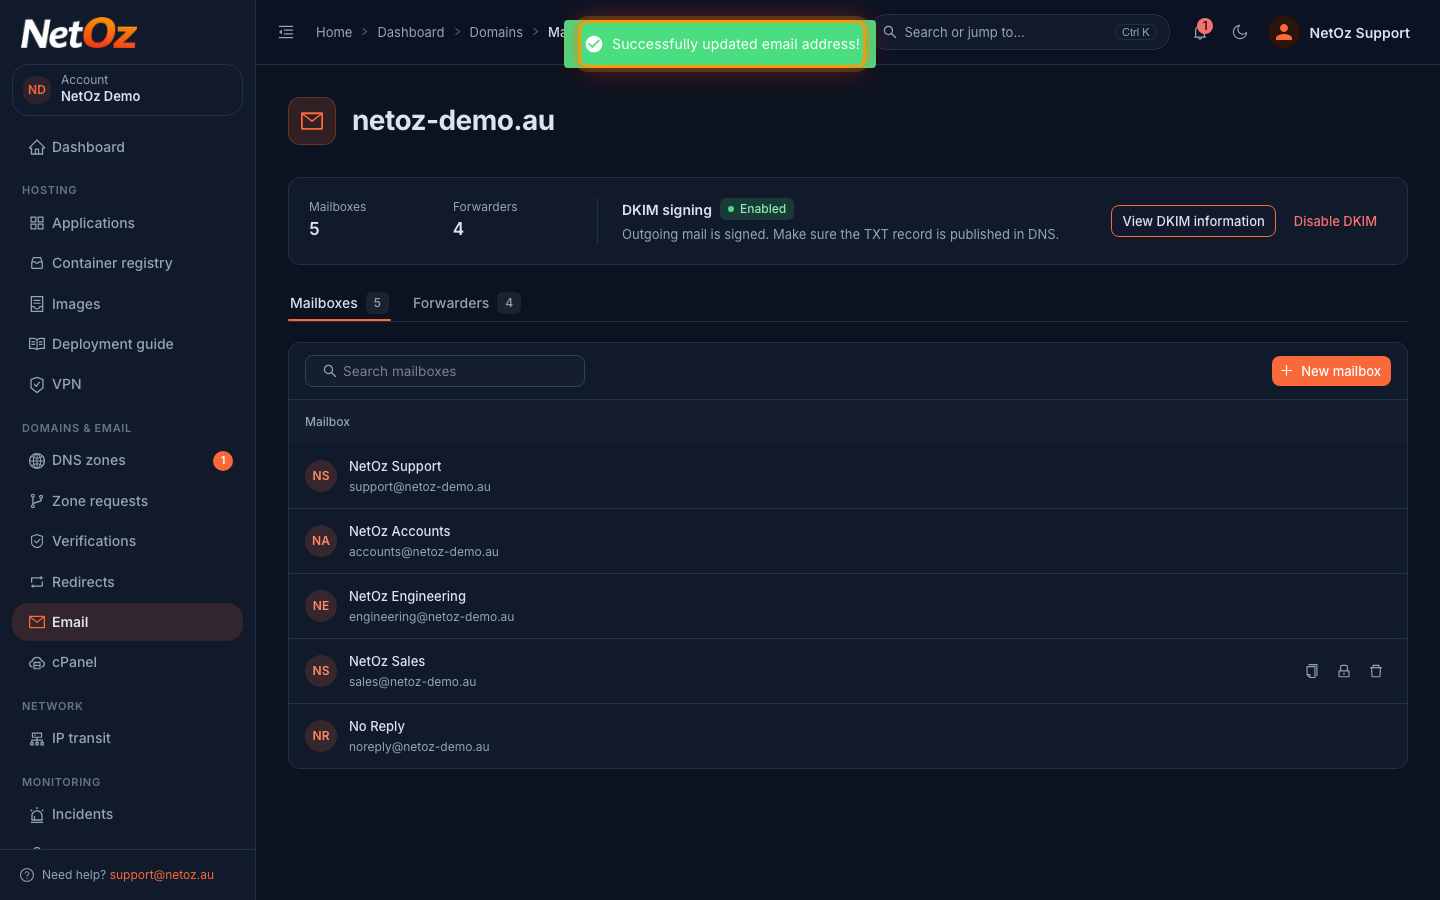Click the lock icon for NetOz Sales
This screenshot has height=900, width=1440.
coord(1344,671)
